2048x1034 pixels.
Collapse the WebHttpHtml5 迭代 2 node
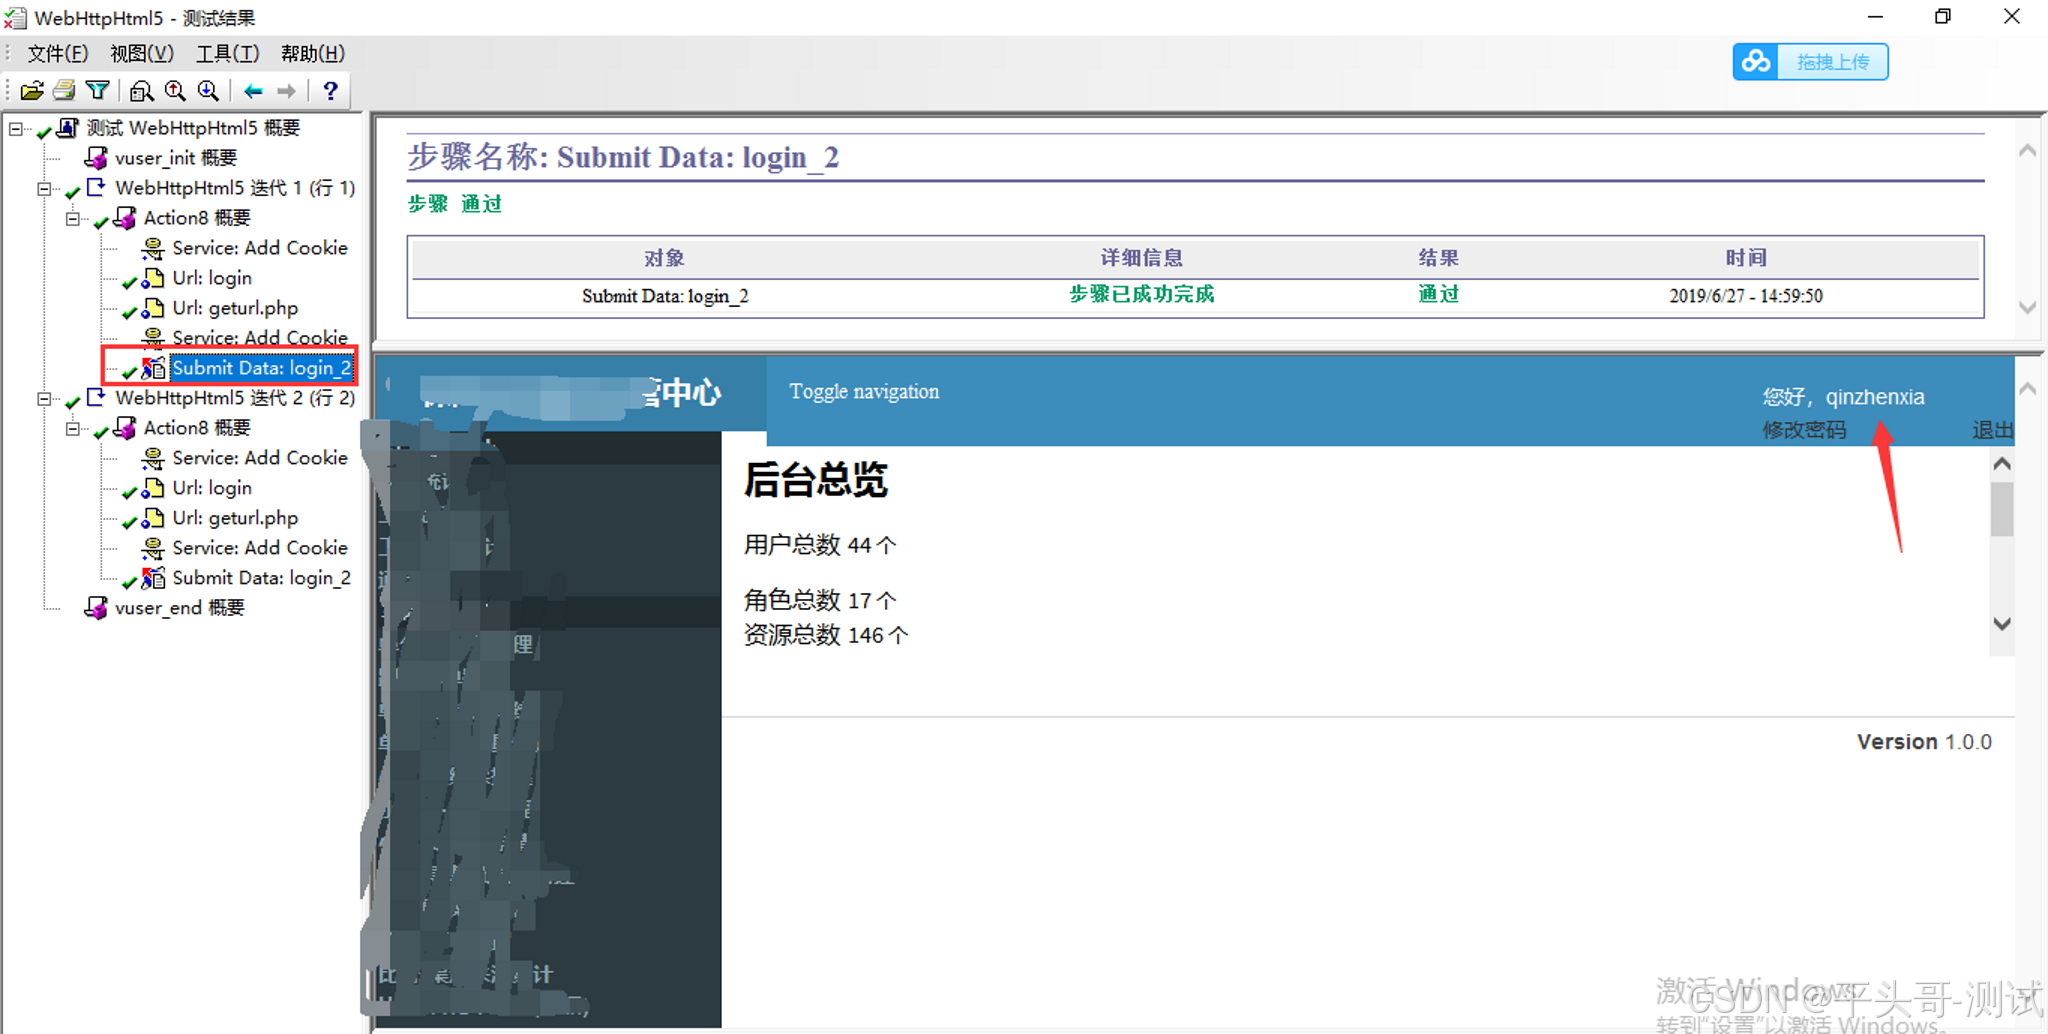click(x=44, y=398)
